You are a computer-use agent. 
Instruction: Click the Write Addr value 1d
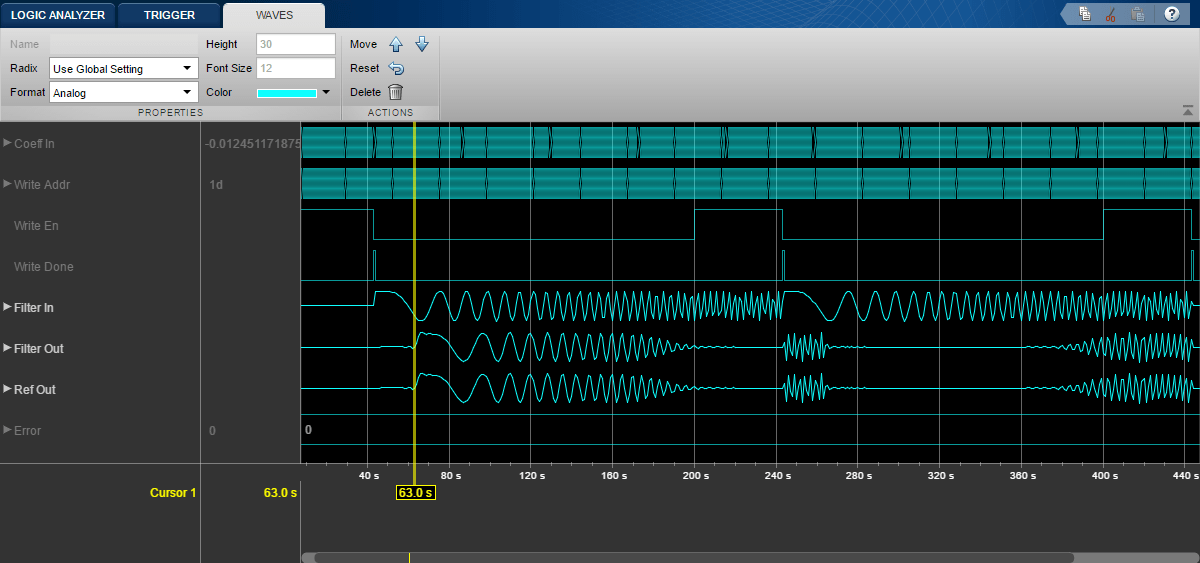216,184
